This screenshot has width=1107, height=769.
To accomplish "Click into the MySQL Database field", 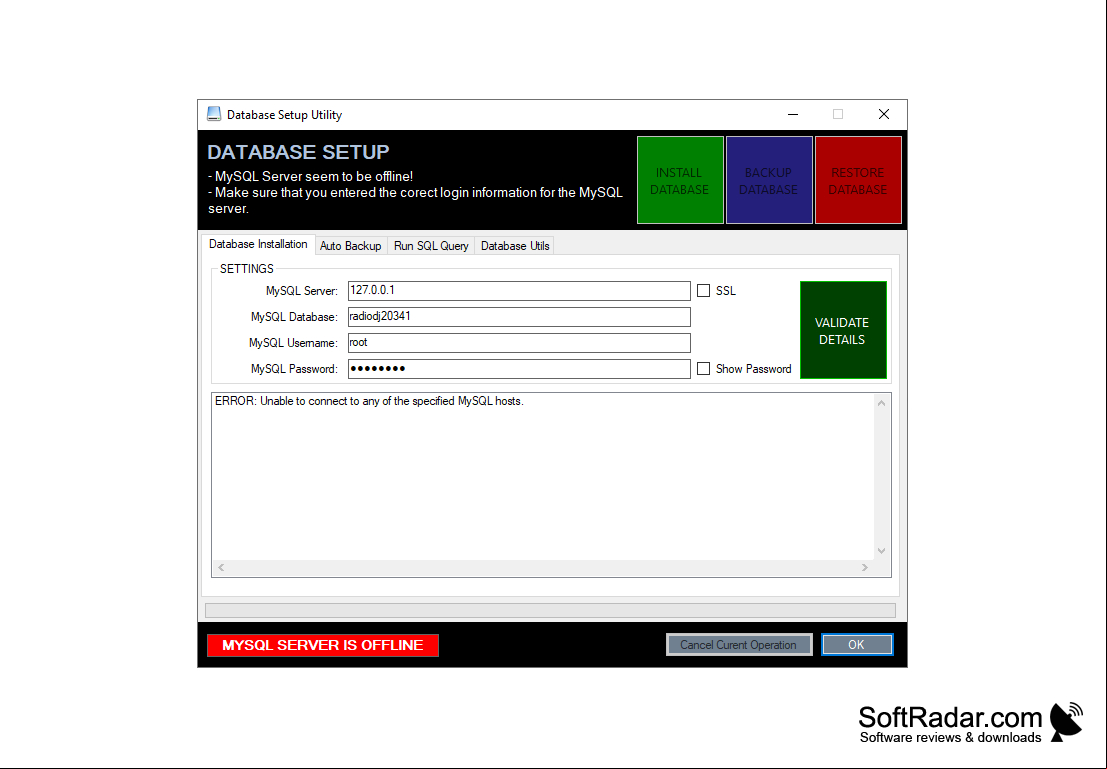I will coord(519,317).
